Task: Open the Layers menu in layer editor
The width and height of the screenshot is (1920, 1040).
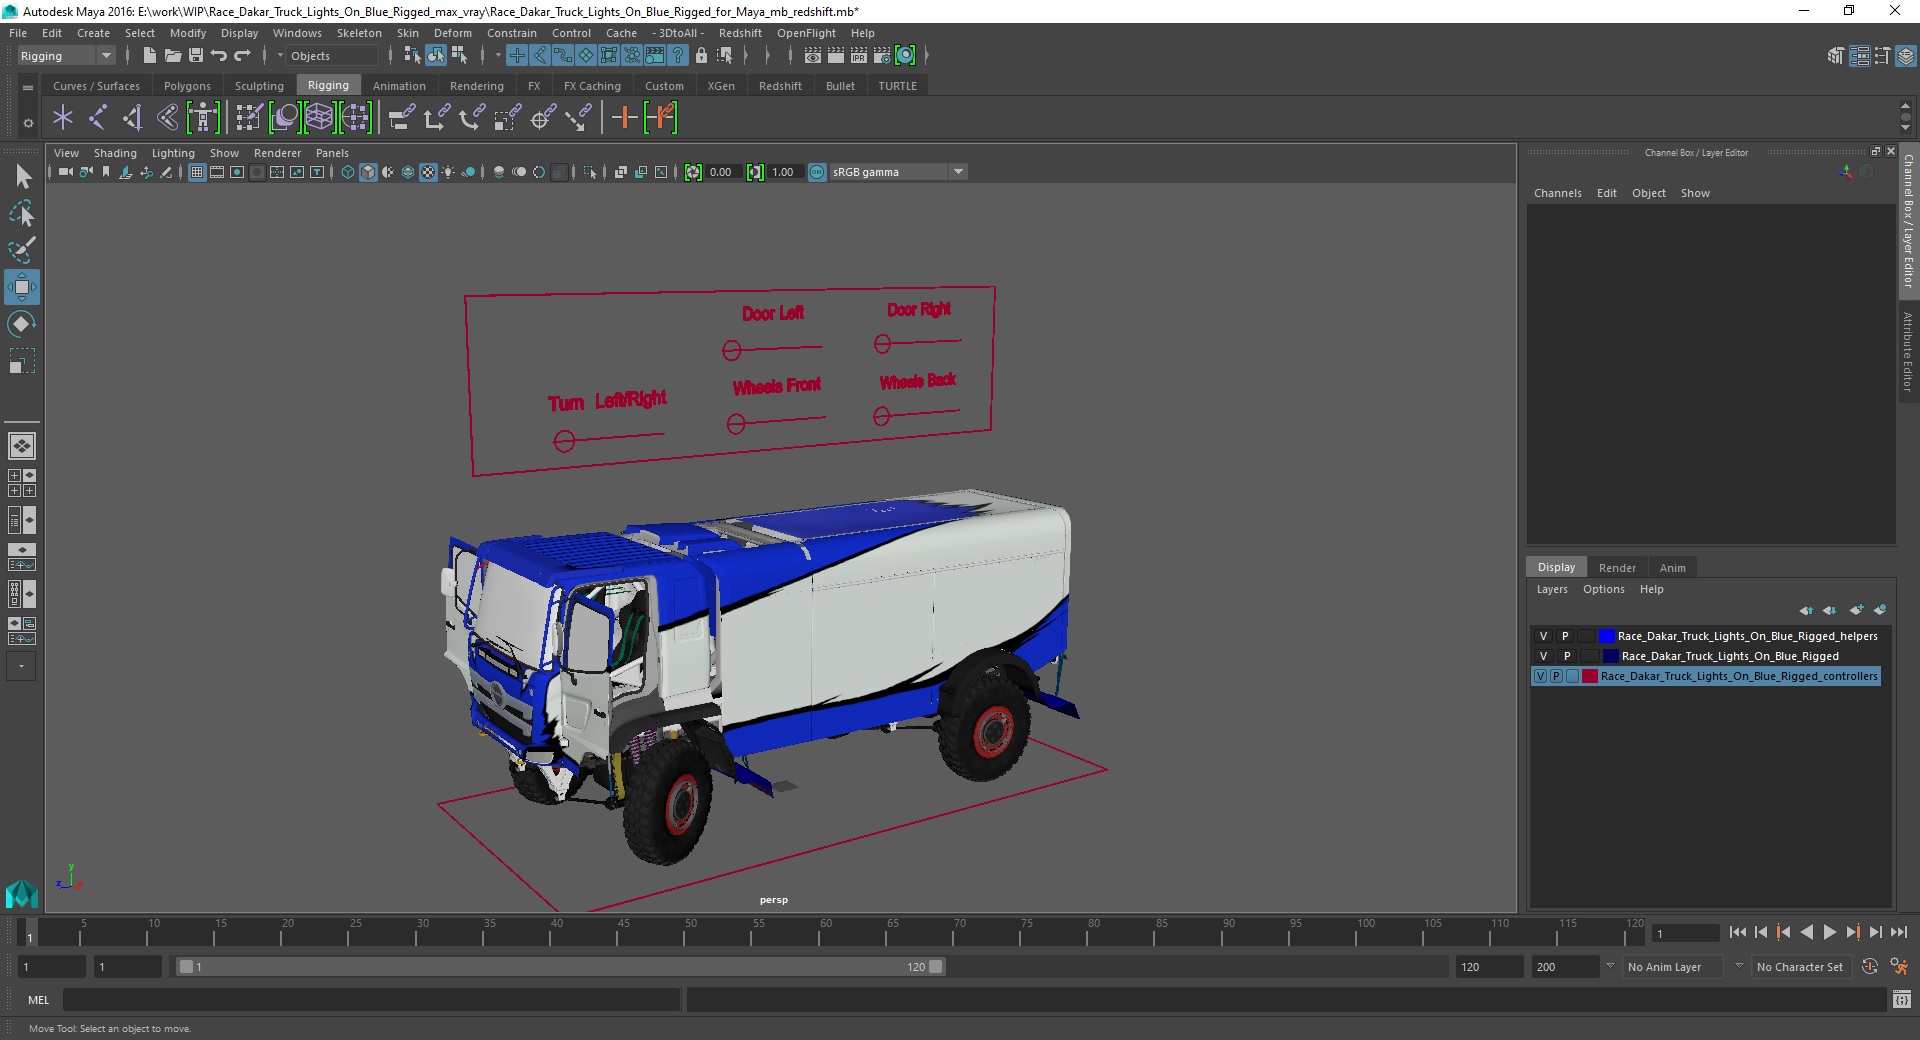Action: [1552, 589]
